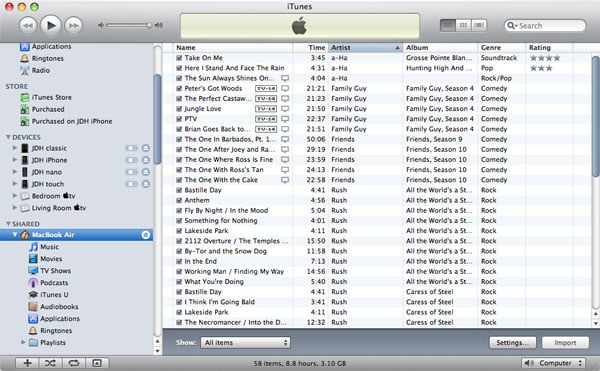The height and width of the screenshot is (371, 600).
Task: Open the Show All items dropdown
Action: [x=245, y=342]
